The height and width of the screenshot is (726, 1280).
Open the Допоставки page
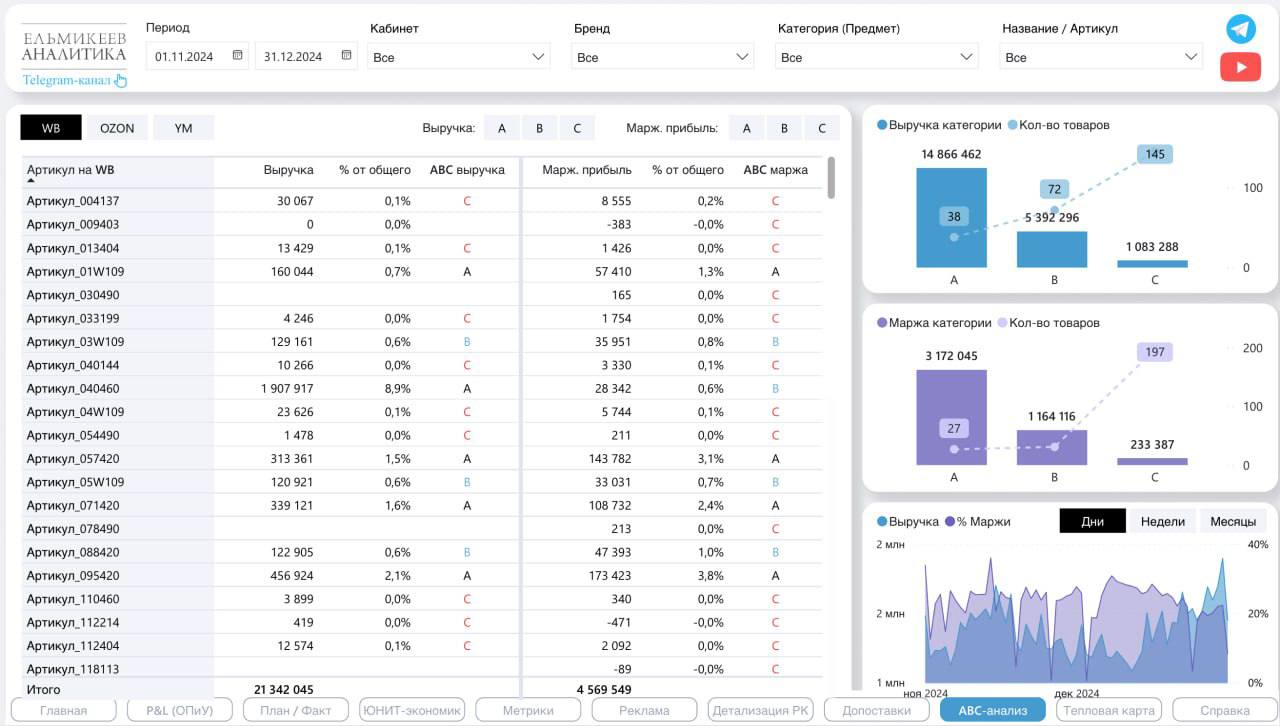coord(877,710)
